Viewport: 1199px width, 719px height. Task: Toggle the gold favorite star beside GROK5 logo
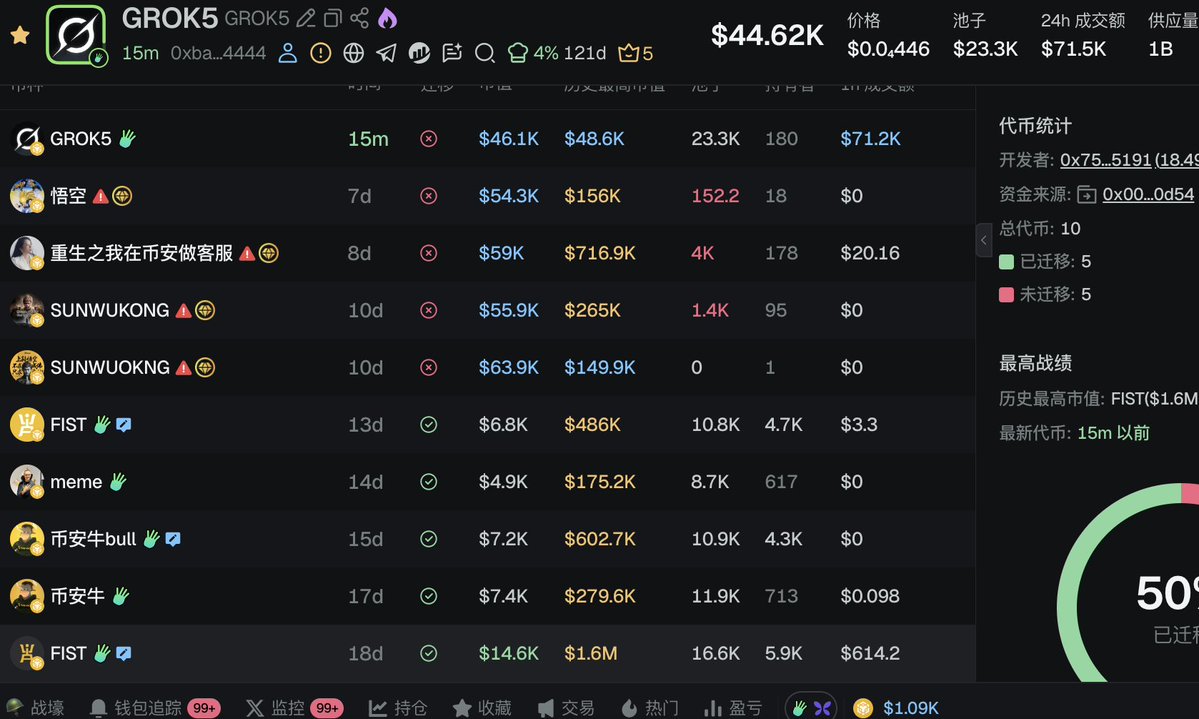coord(20,34)
